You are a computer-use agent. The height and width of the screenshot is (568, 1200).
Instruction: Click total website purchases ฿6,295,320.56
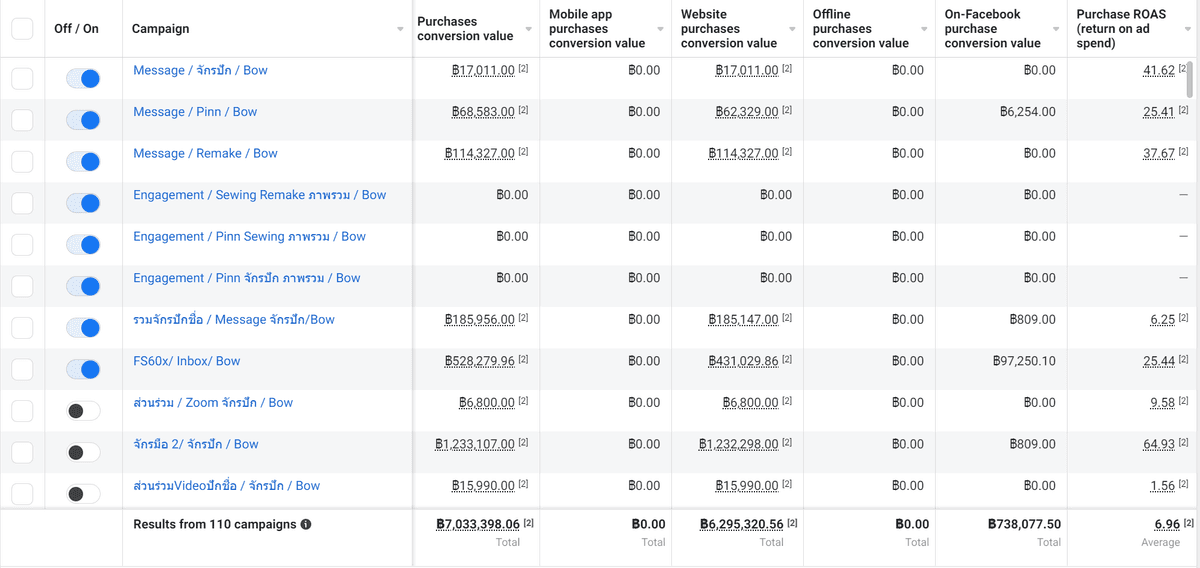pos(741,524)
